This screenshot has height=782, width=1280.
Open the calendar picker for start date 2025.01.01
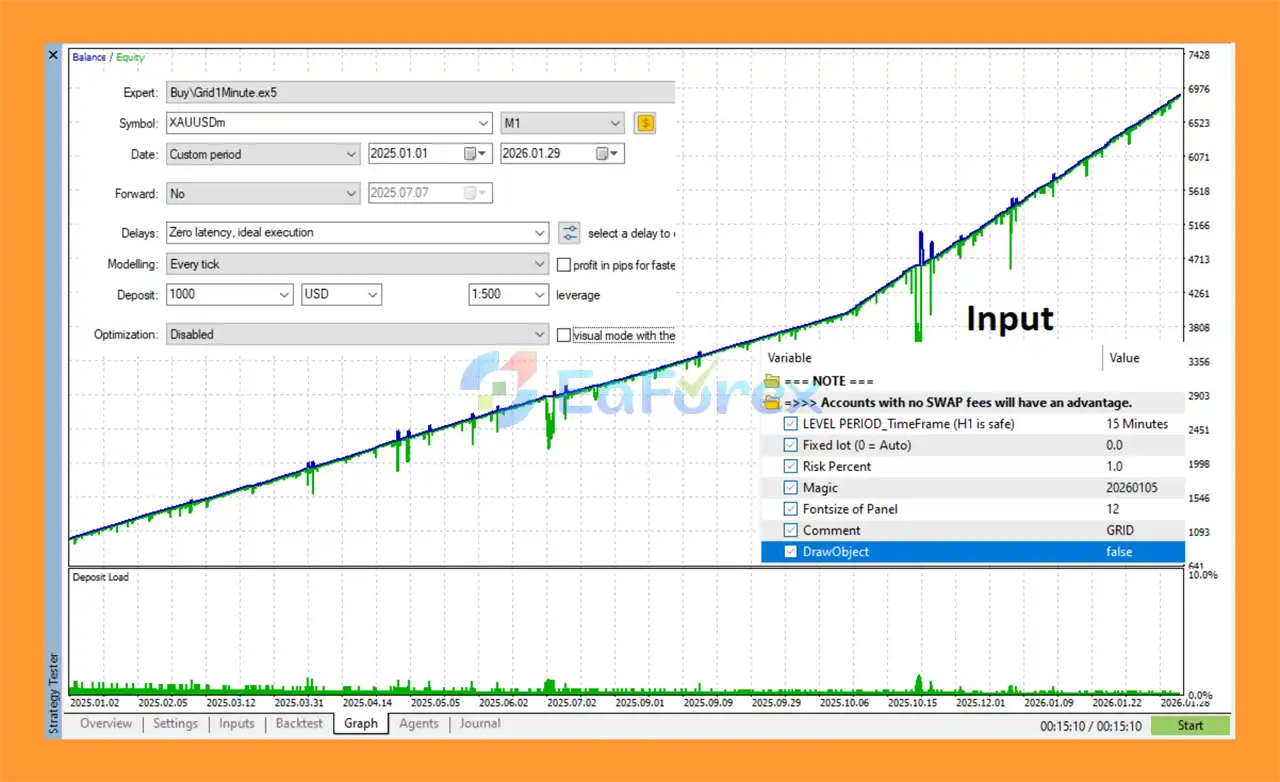pyautogui.click(x=472, y=153)
